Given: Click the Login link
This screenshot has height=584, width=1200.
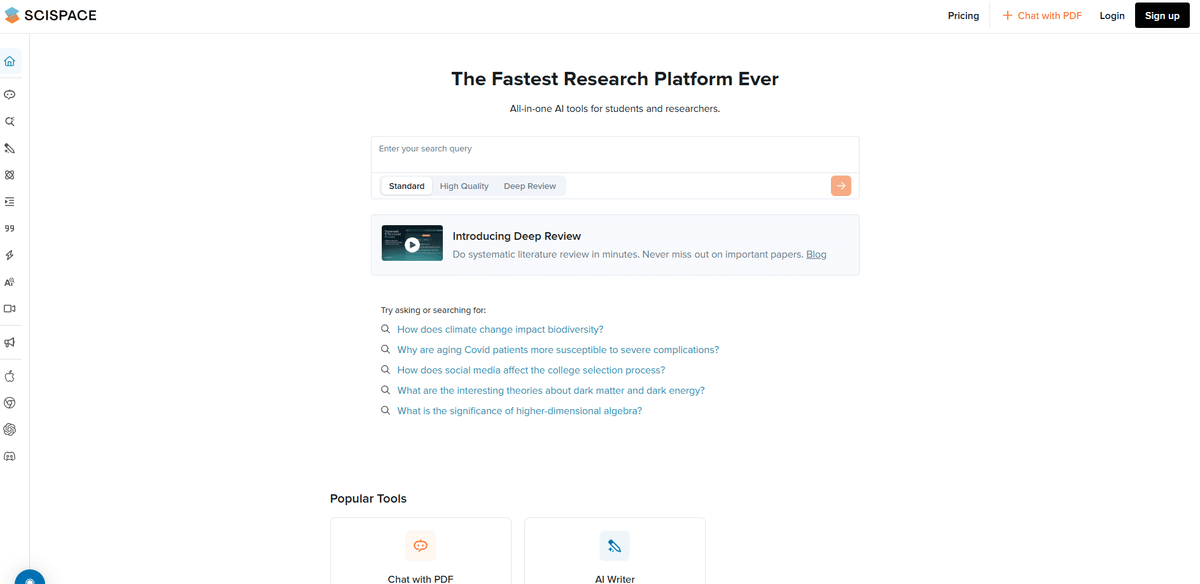Looking at the screenshot, I should coord(1112,16).
